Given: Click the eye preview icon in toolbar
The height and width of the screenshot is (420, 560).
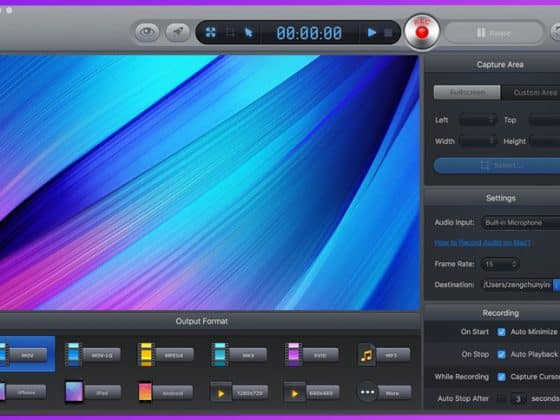Looking at the screenshot, I should 147,32.
